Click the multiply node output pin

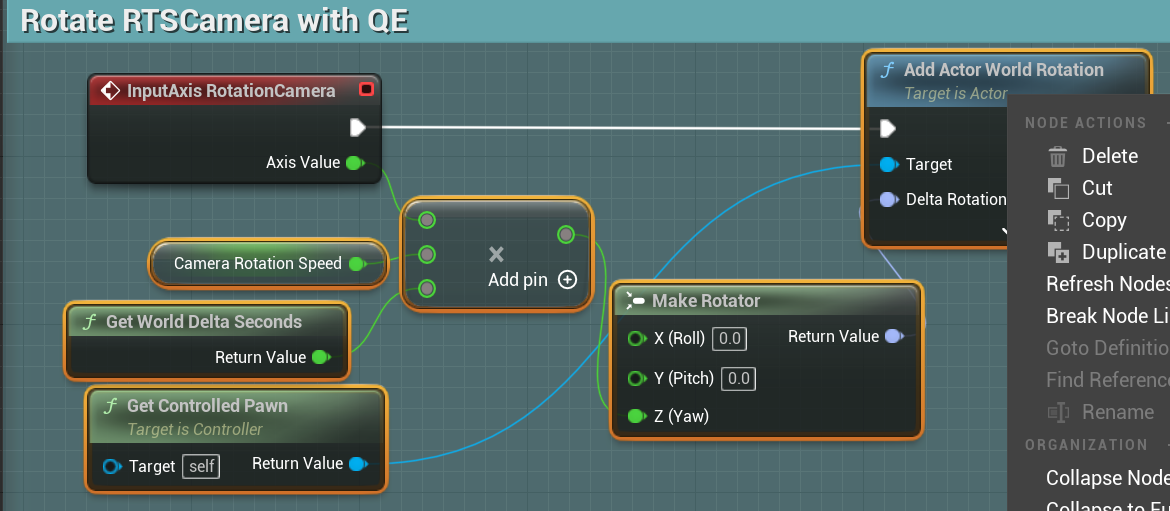566,235
